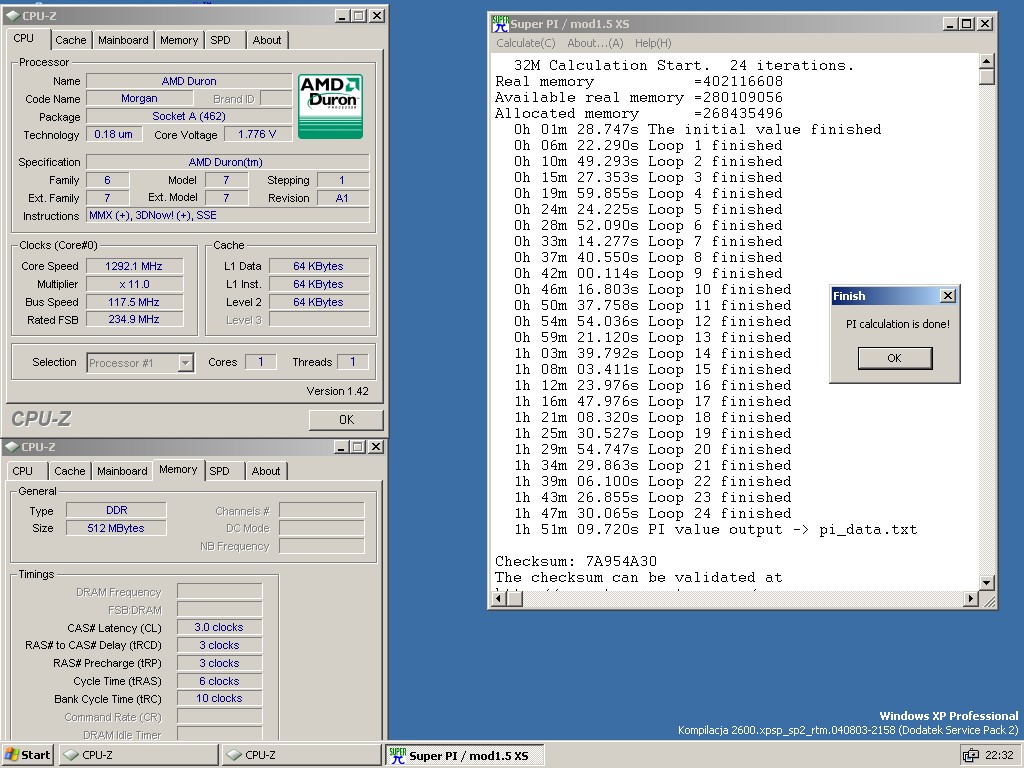Click the Cores count field
1024x768 pixels.
[x=261, y=362]
